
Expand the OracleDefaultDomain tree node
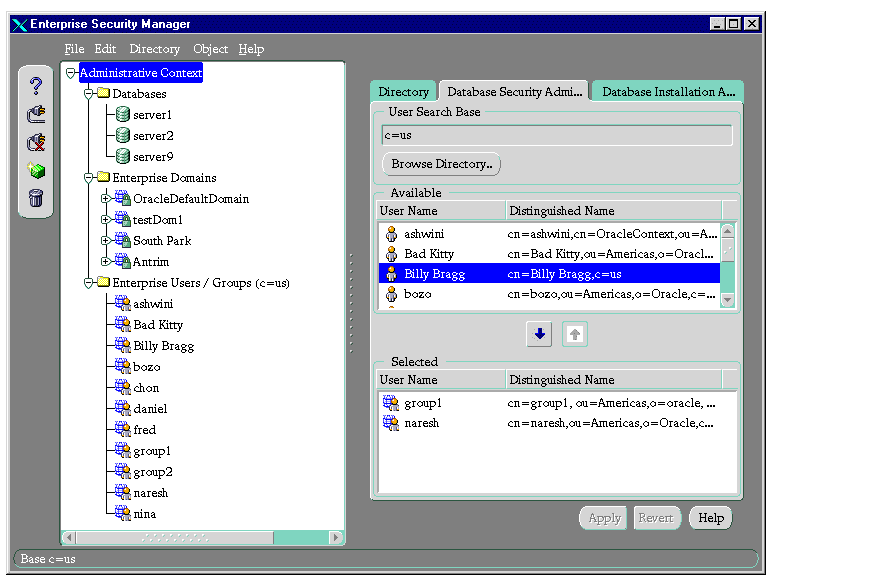tap(105, 199)
